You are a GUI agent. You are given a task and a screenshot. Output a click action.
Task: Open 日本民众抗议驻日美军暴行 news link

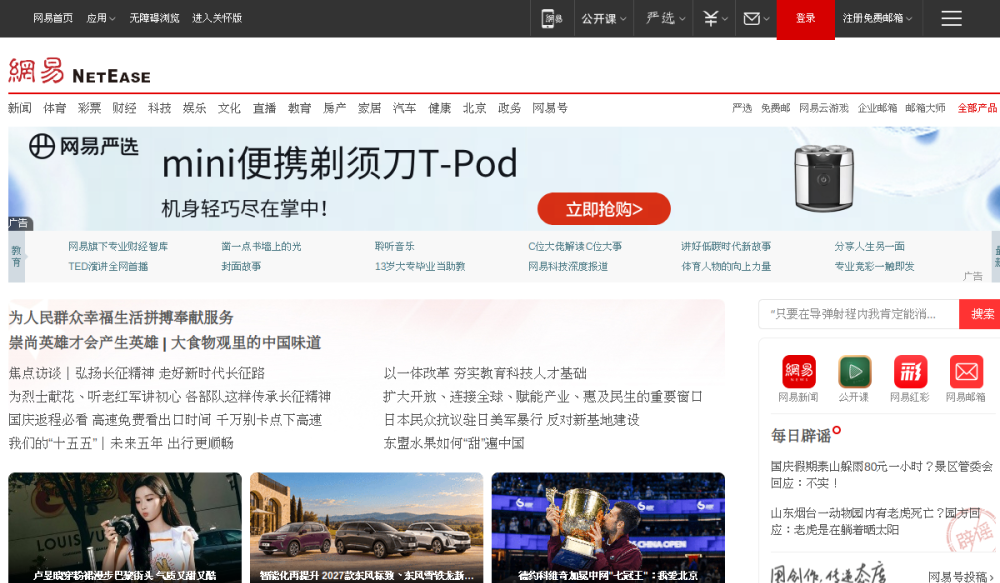[x=511, y=420]
